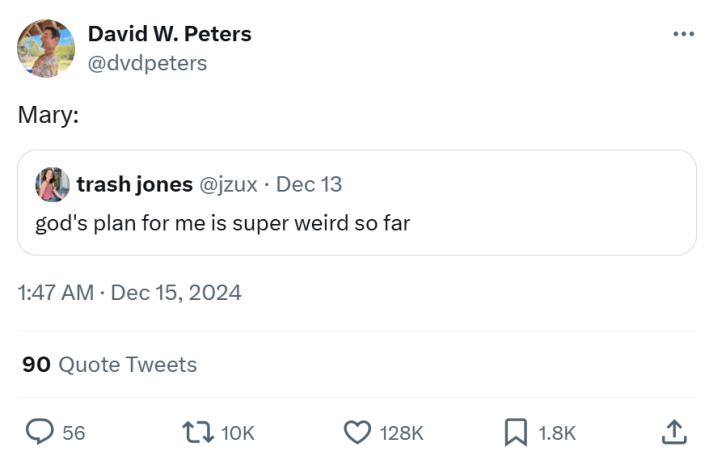Screen dimensions: 709x456
Task: Open the more options ellipsis menu
Action: pos(683,33)
